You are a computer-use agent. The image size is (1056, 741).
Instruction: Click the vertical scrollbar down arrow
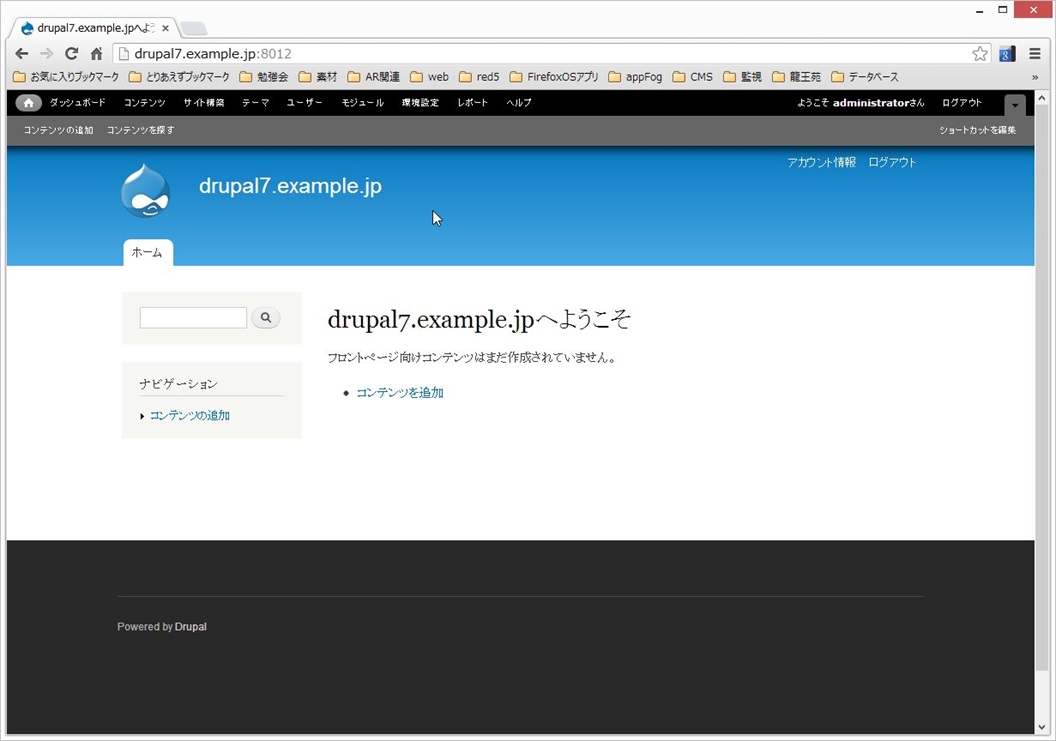tap(1042, 727)
